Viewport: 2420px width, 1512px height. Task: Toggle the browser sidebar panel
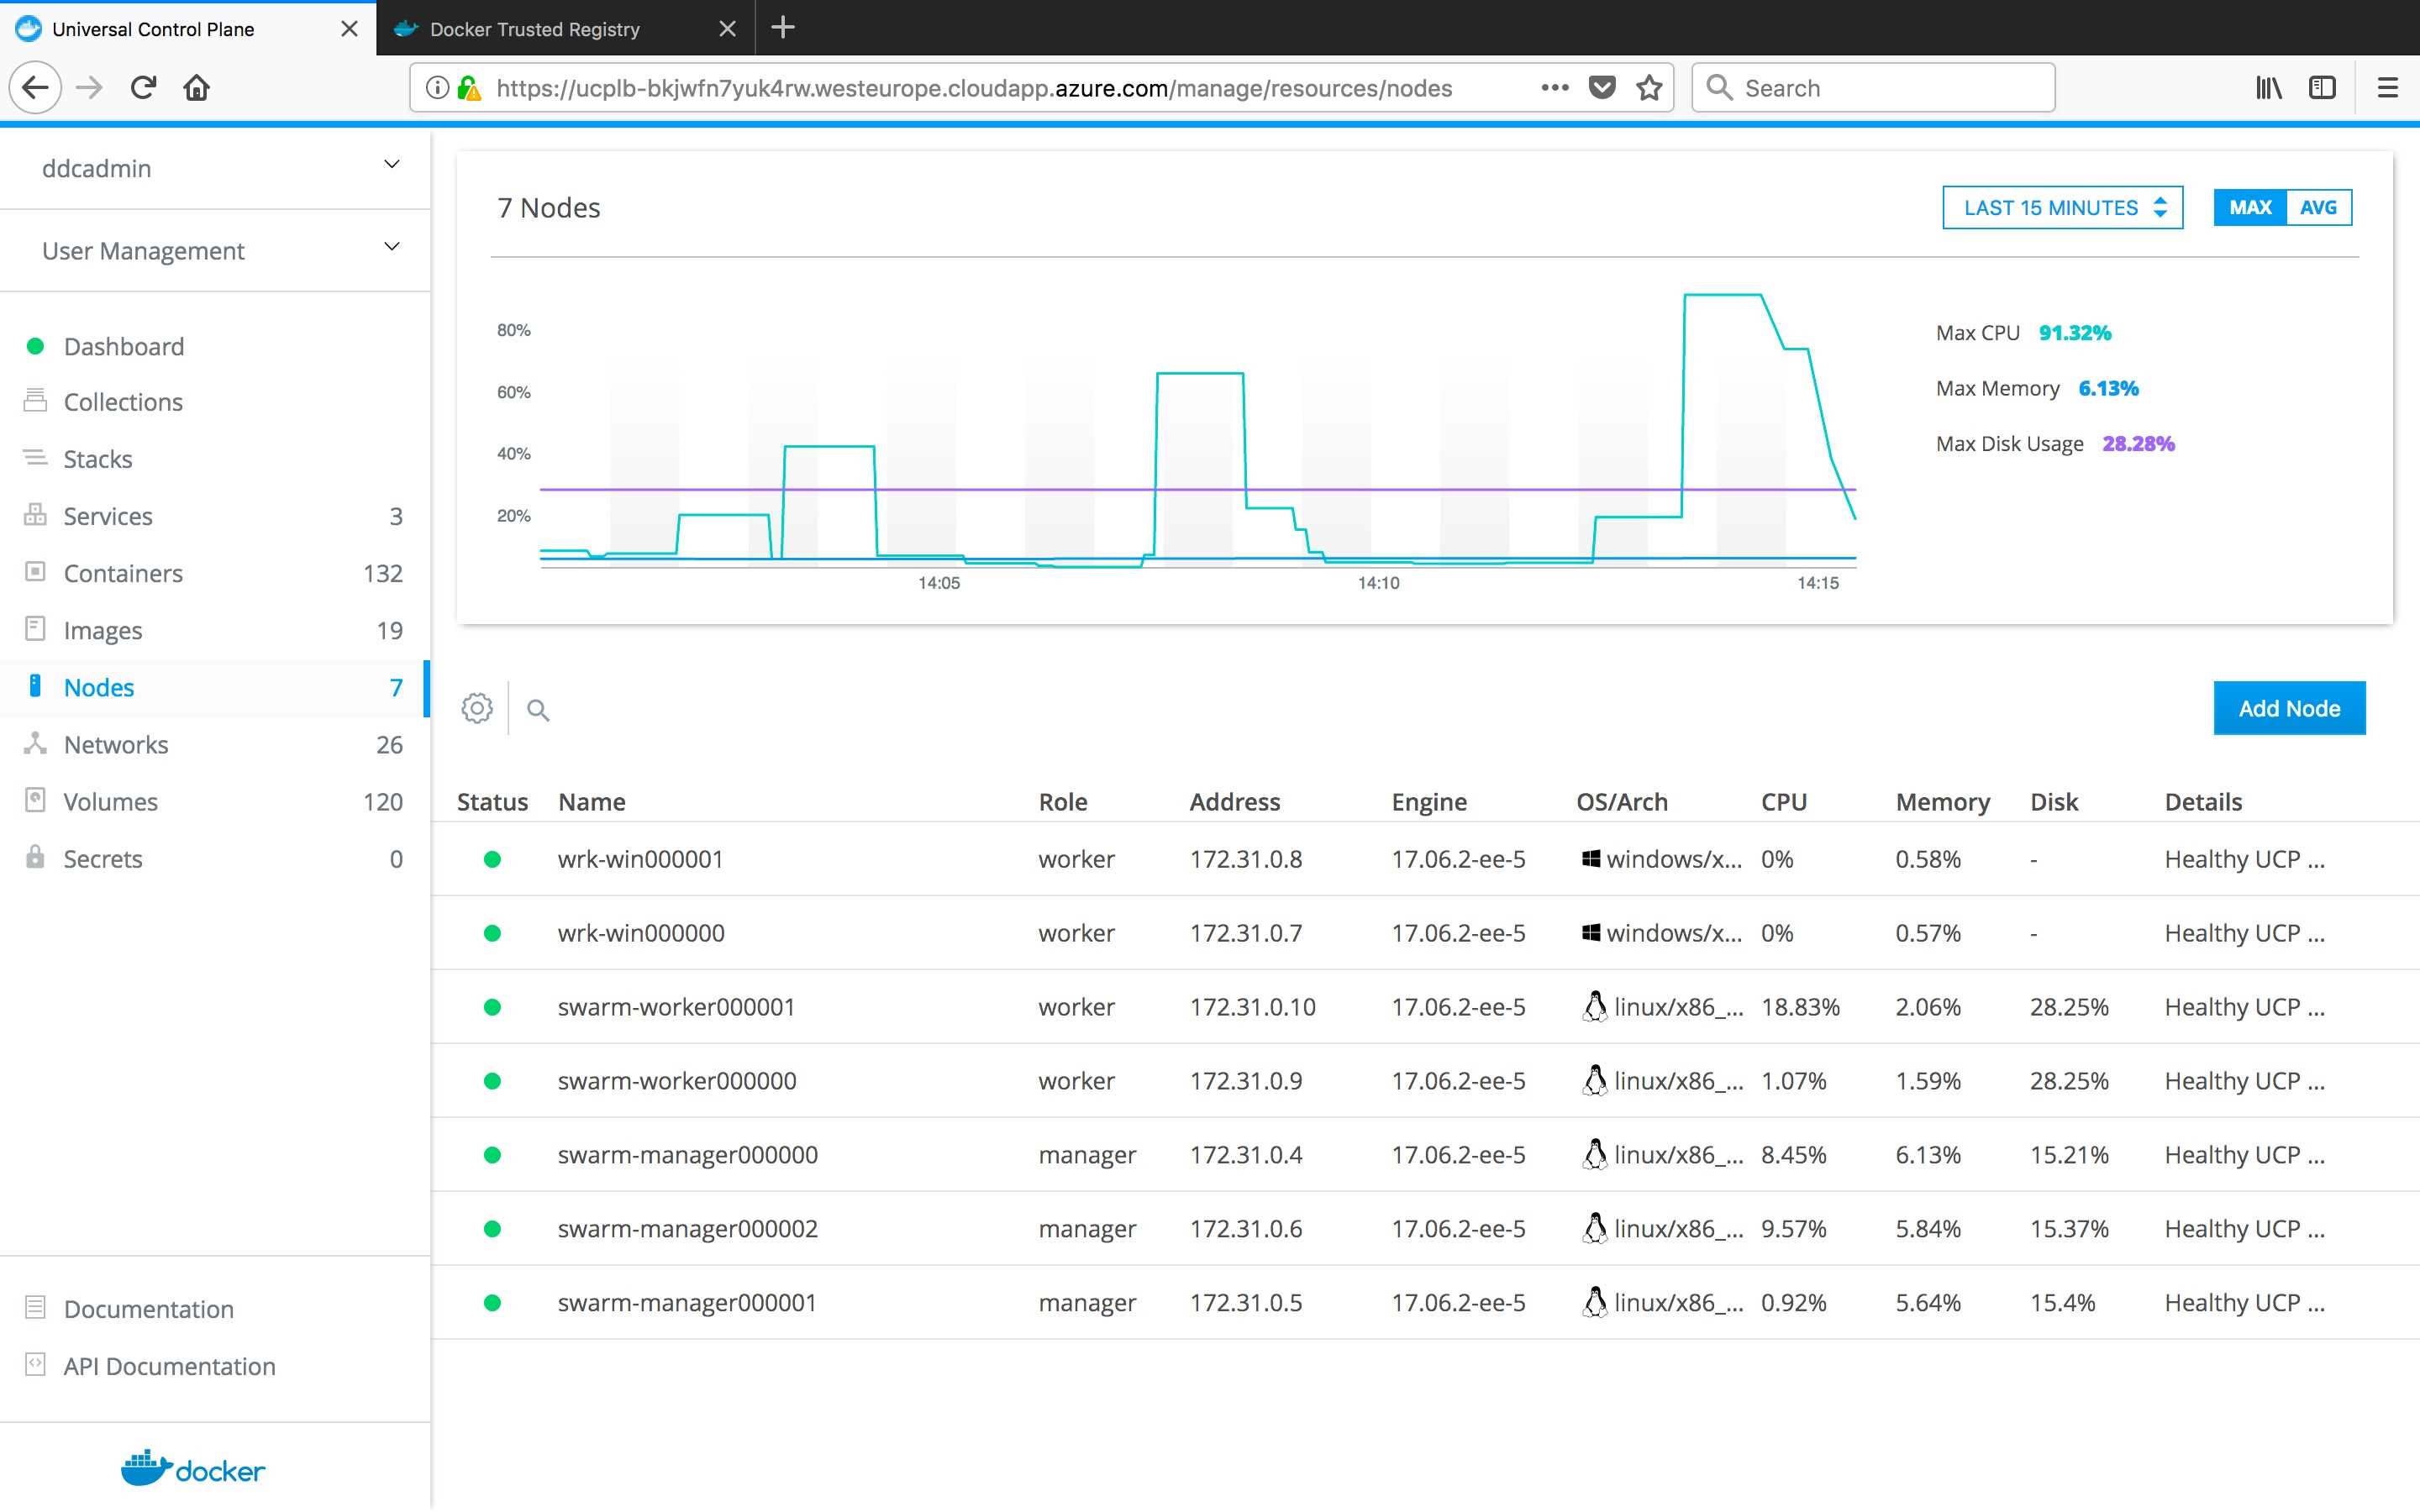click(x=2321, y=87)
